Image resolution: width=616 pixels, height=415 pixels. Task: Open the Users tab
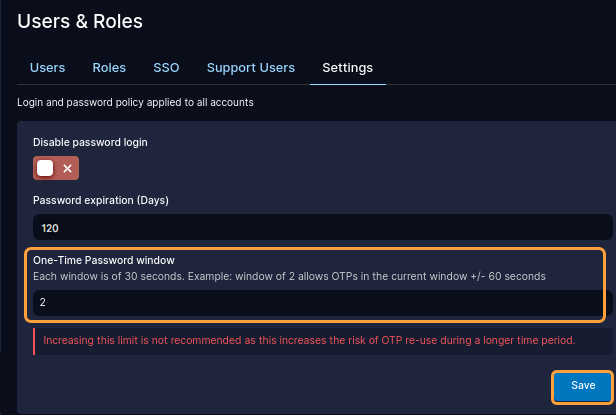click(48, 68)
